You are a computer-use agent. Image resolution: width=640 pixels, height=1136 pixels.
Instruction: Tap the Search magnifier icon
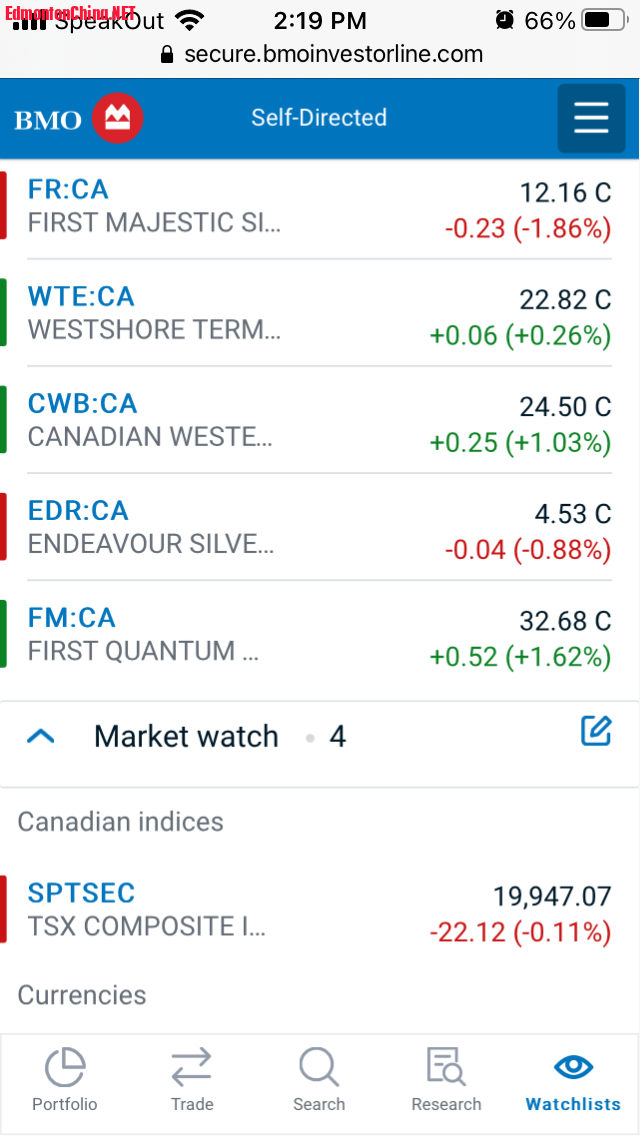[319, 1068]
